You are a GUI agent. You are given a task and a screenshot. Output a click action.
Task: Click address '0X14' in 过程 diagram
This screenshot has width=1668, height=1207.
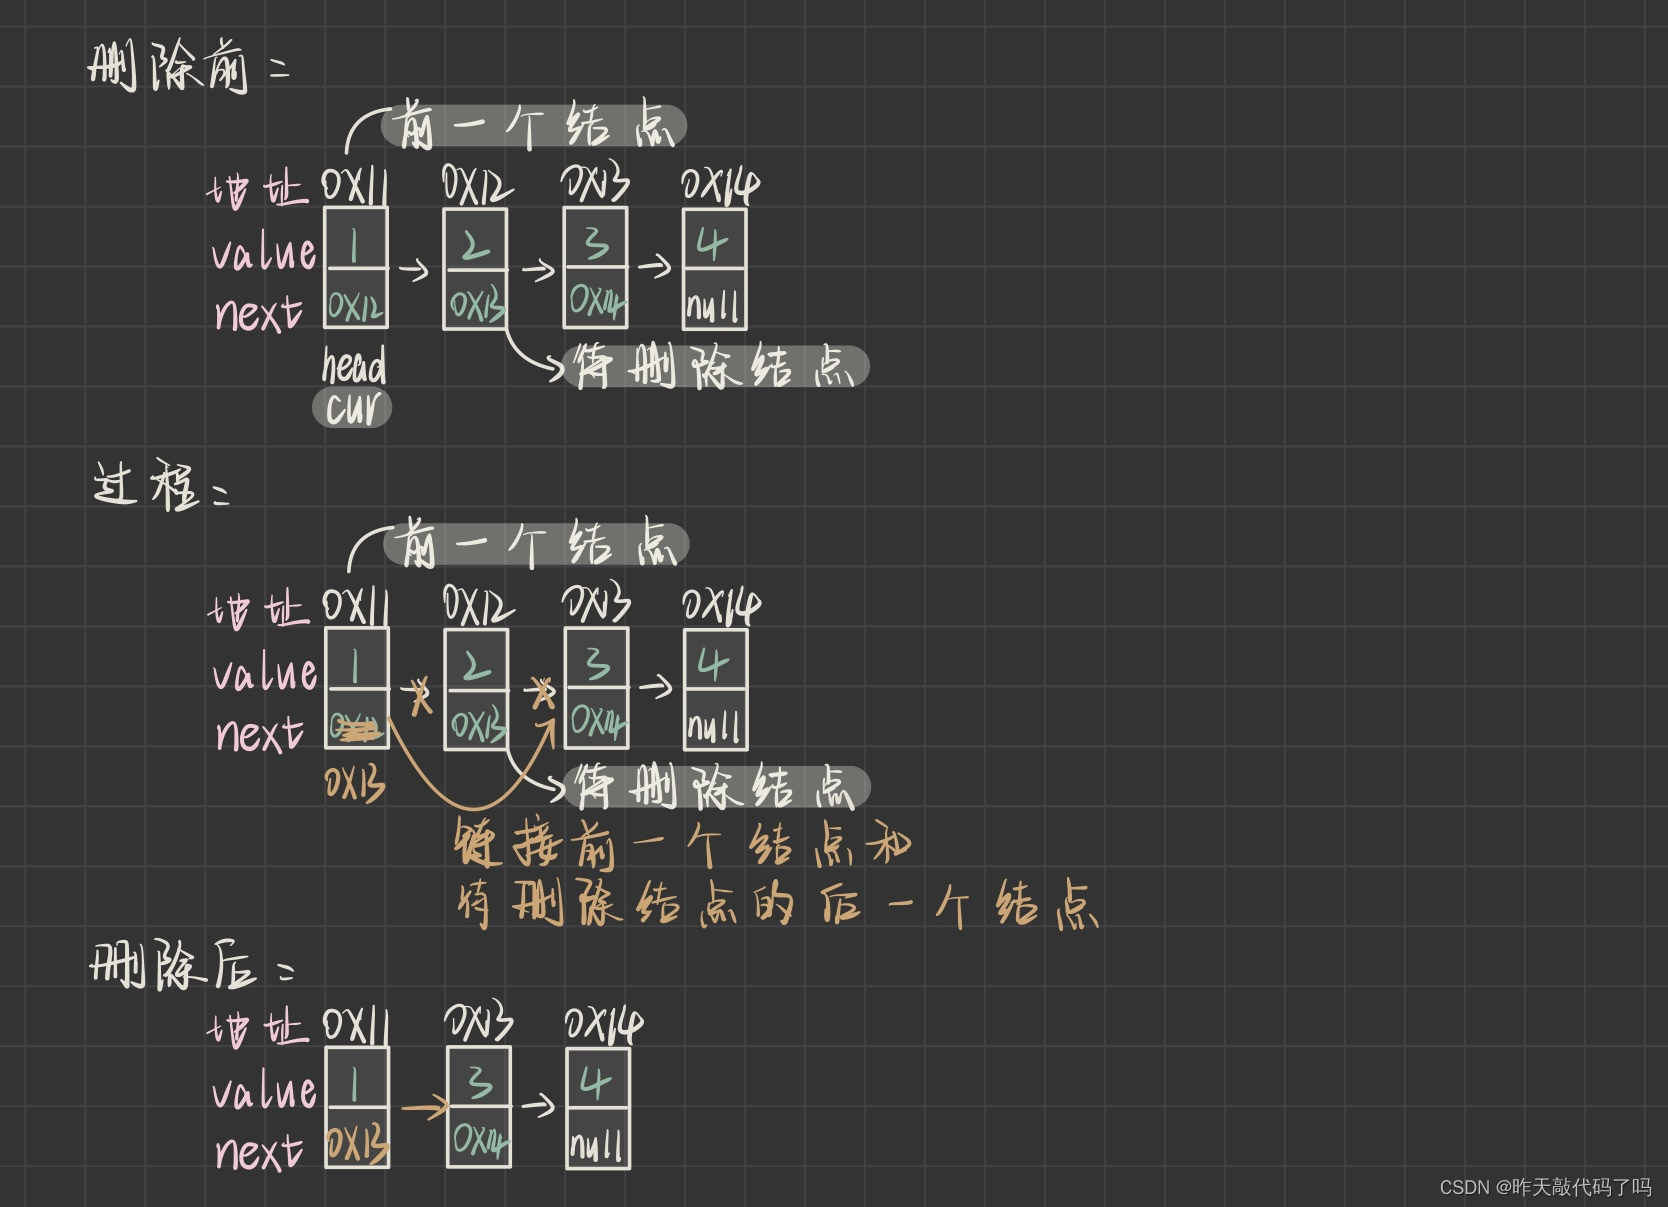click(x=721, y=605)
